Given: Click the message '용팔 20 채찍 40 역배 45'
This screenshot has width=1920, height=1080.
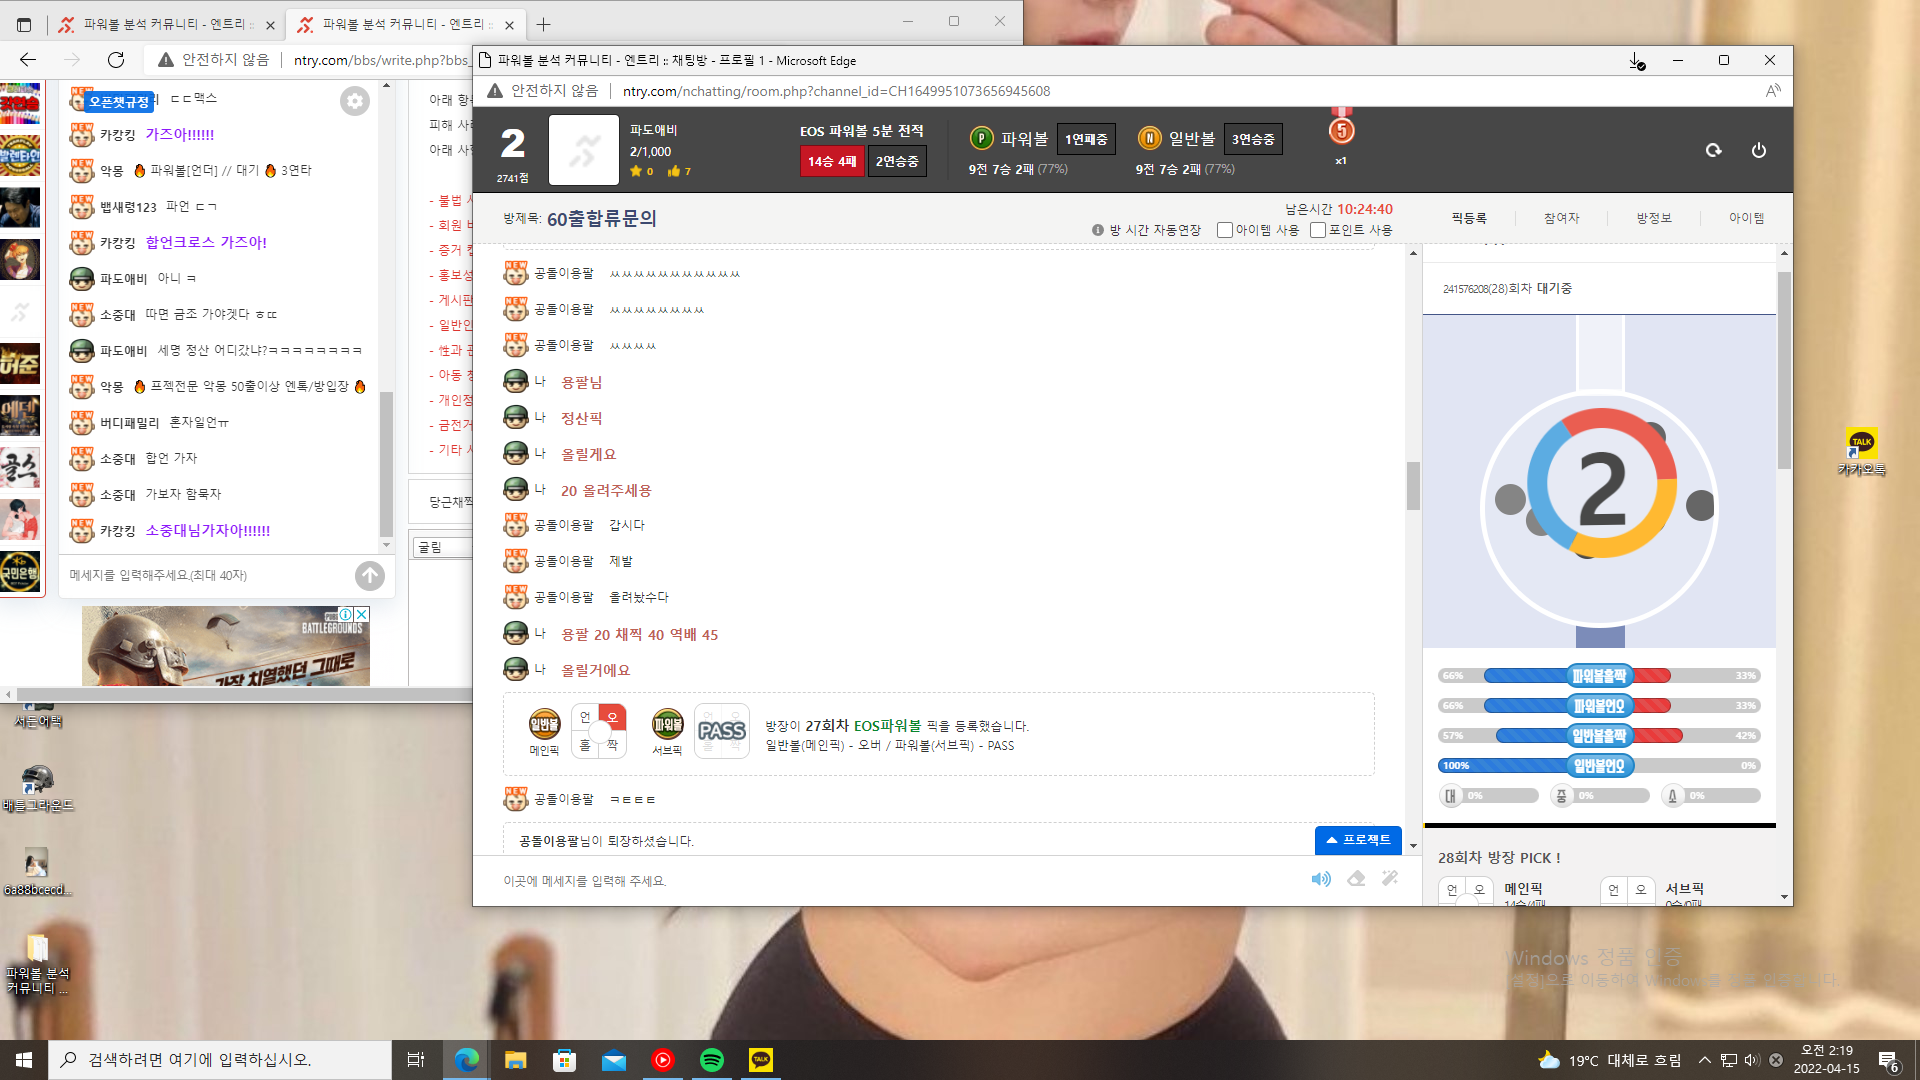Looking at the screenshot, I should 639,635.
